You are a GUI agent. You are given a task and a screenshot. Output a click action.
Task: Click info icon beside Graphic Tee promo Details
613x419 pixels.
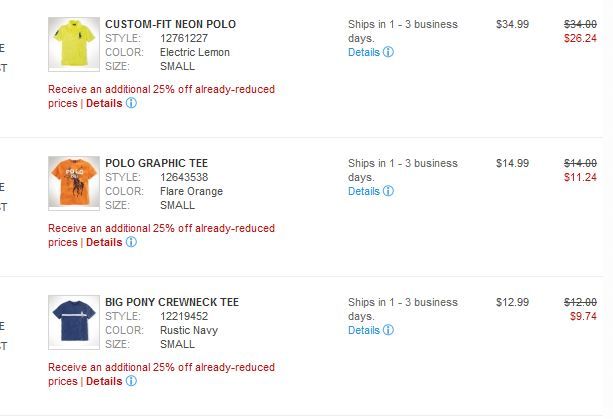[131, 242]
